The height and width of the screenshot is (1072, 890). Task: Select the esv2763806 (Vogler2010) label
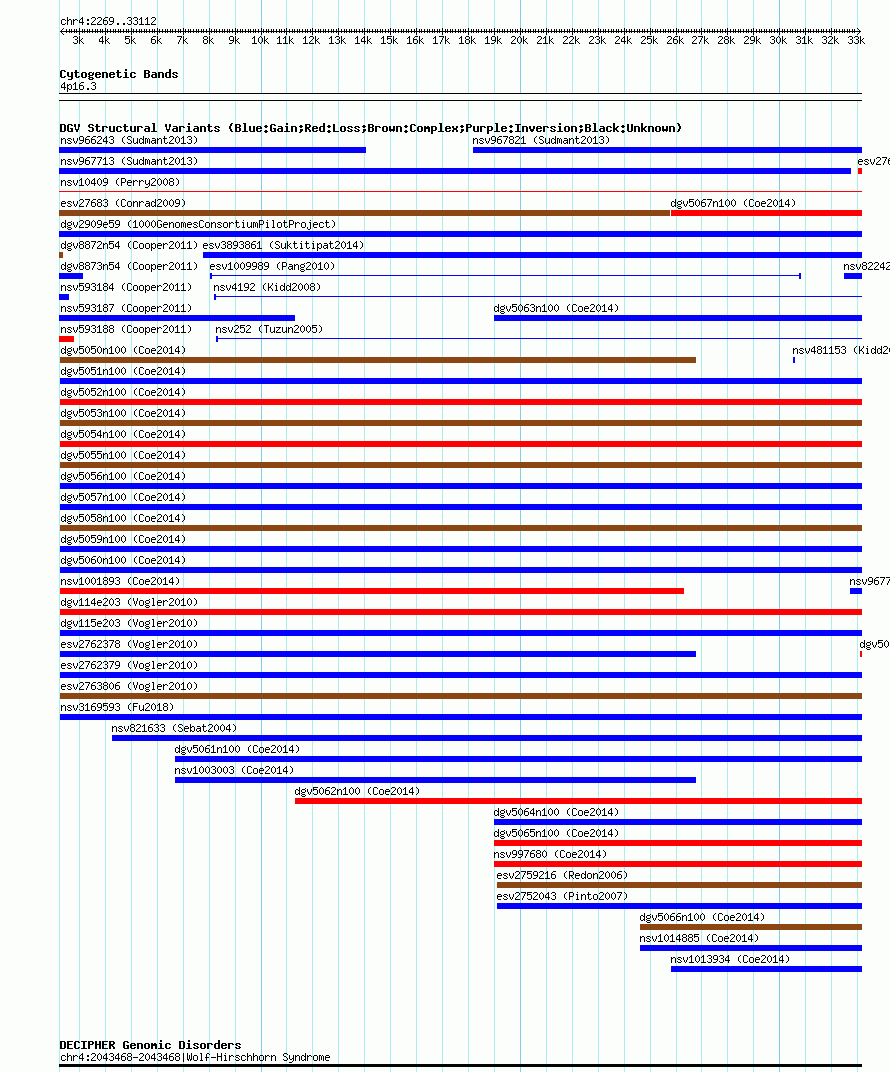tap(129, 686)
